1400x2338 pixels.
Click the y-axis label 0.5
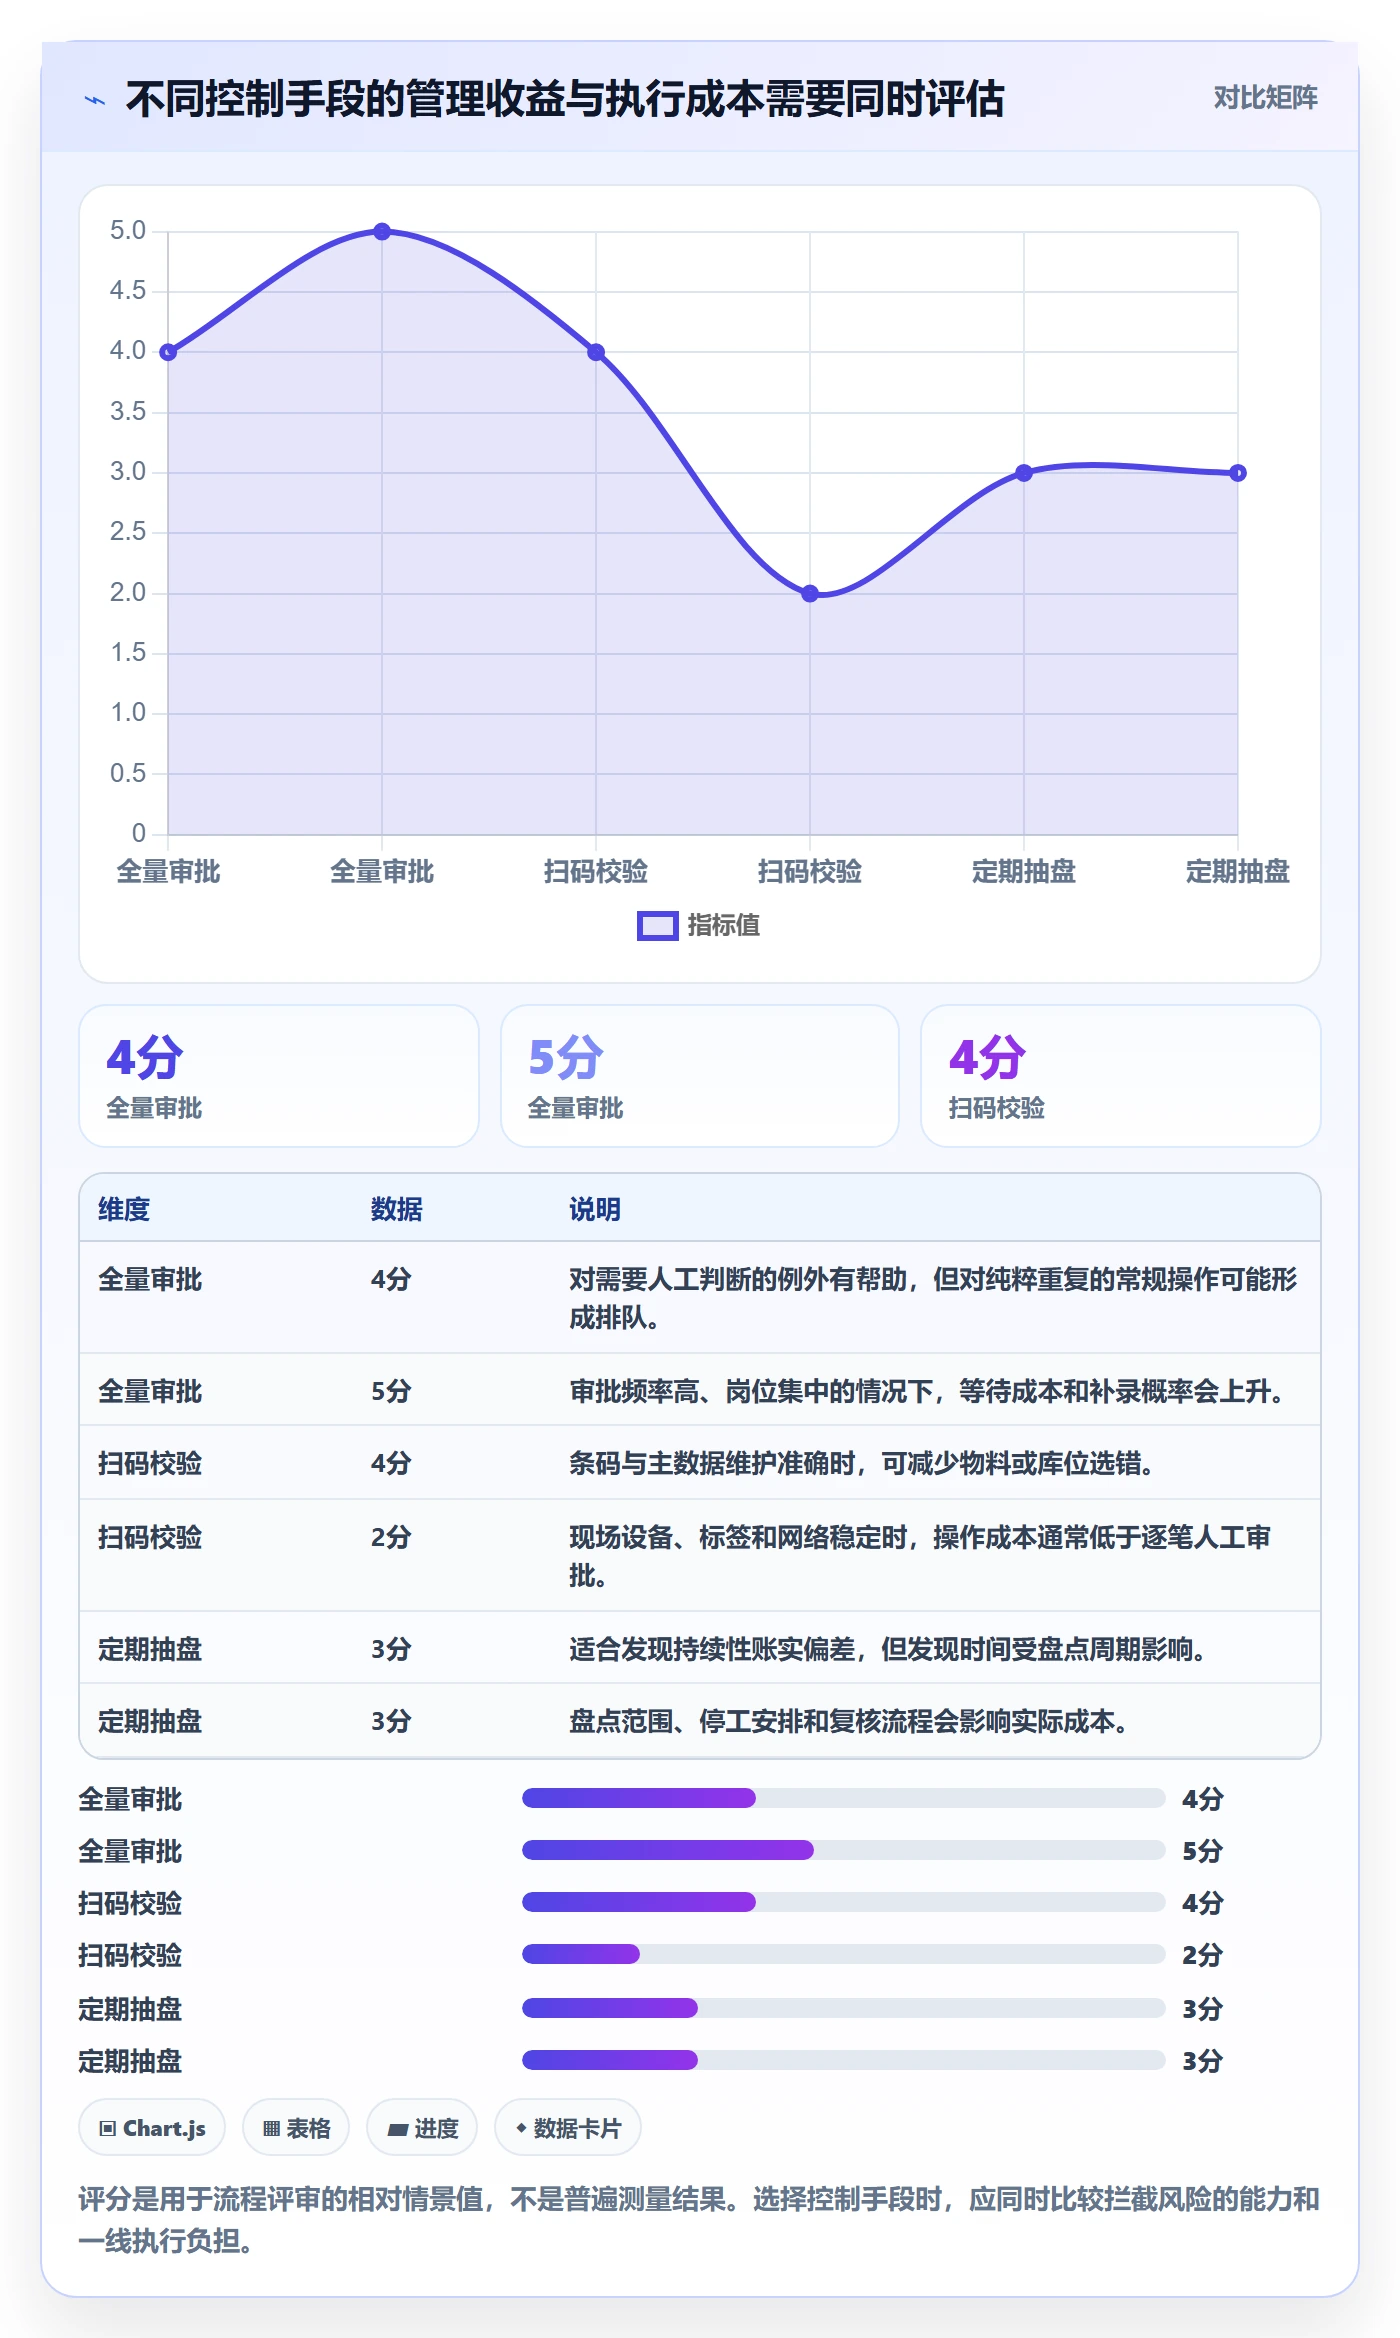click(128, 773)
